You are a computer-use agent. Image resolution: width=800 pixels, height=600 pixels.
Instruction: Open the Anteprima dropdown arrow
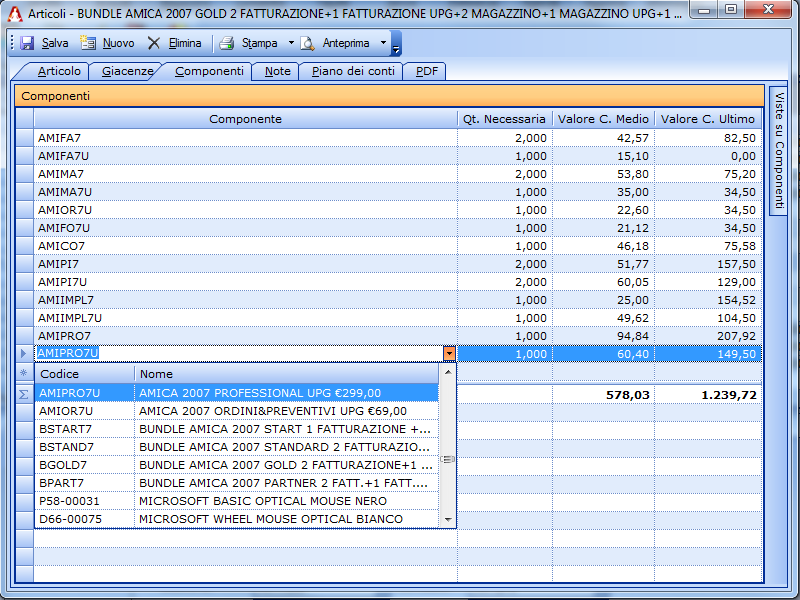pyautogui.click(x=383, y=43)
